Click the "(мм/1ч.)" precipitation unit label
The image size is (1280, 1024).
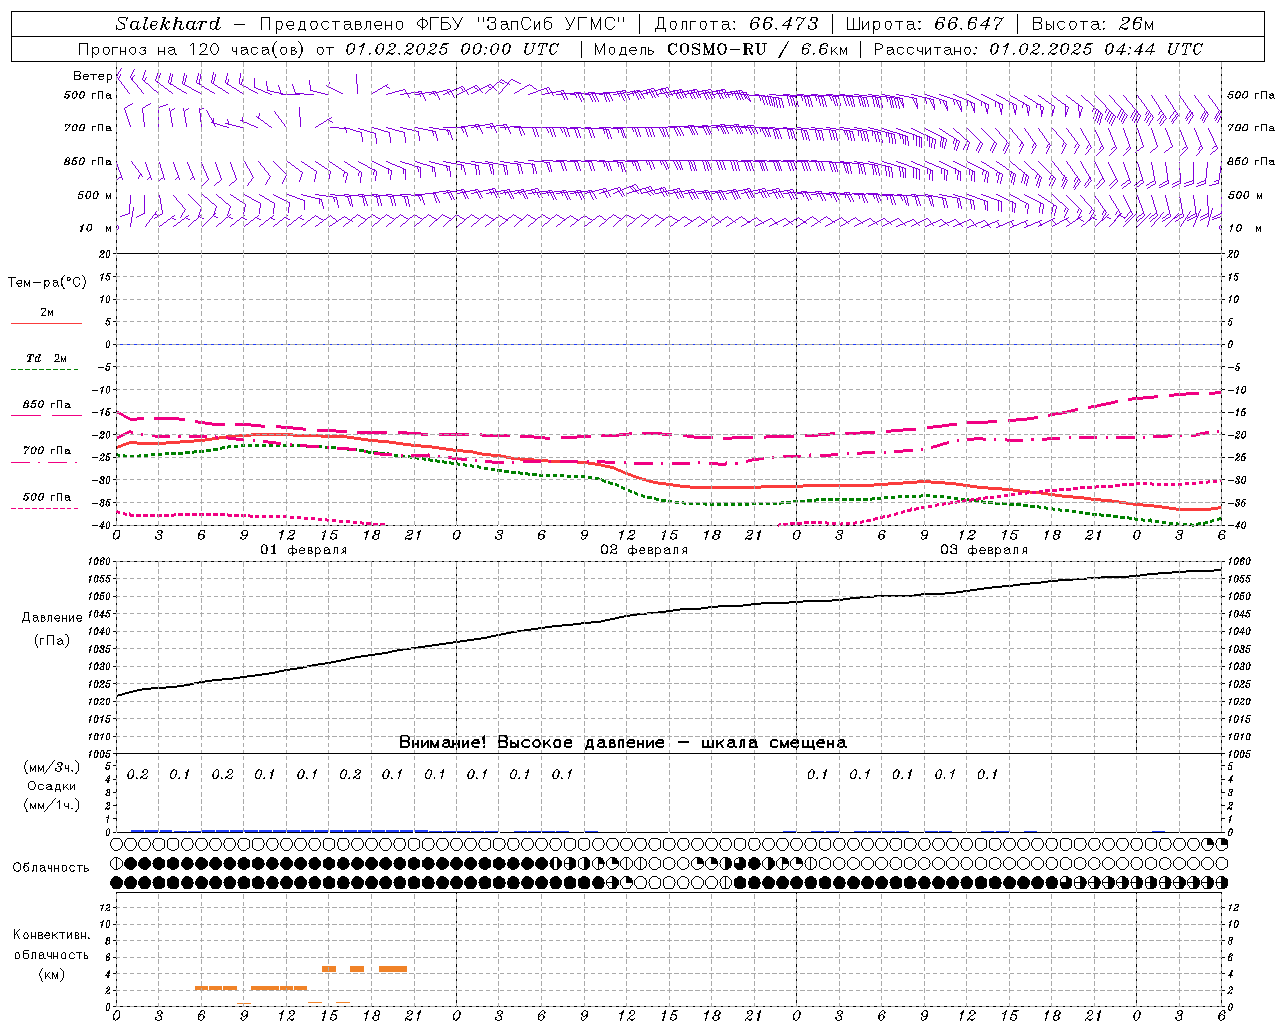click(52, 805)
